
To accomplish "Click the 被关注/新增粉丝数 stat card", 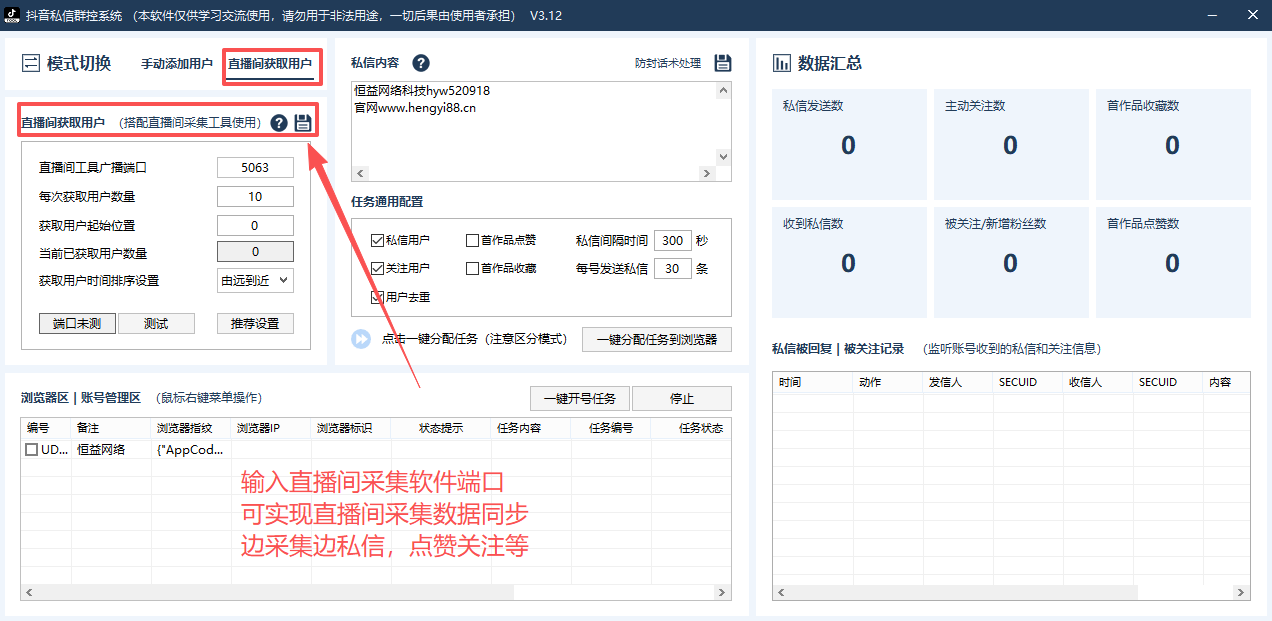I will pos(1010,262).
